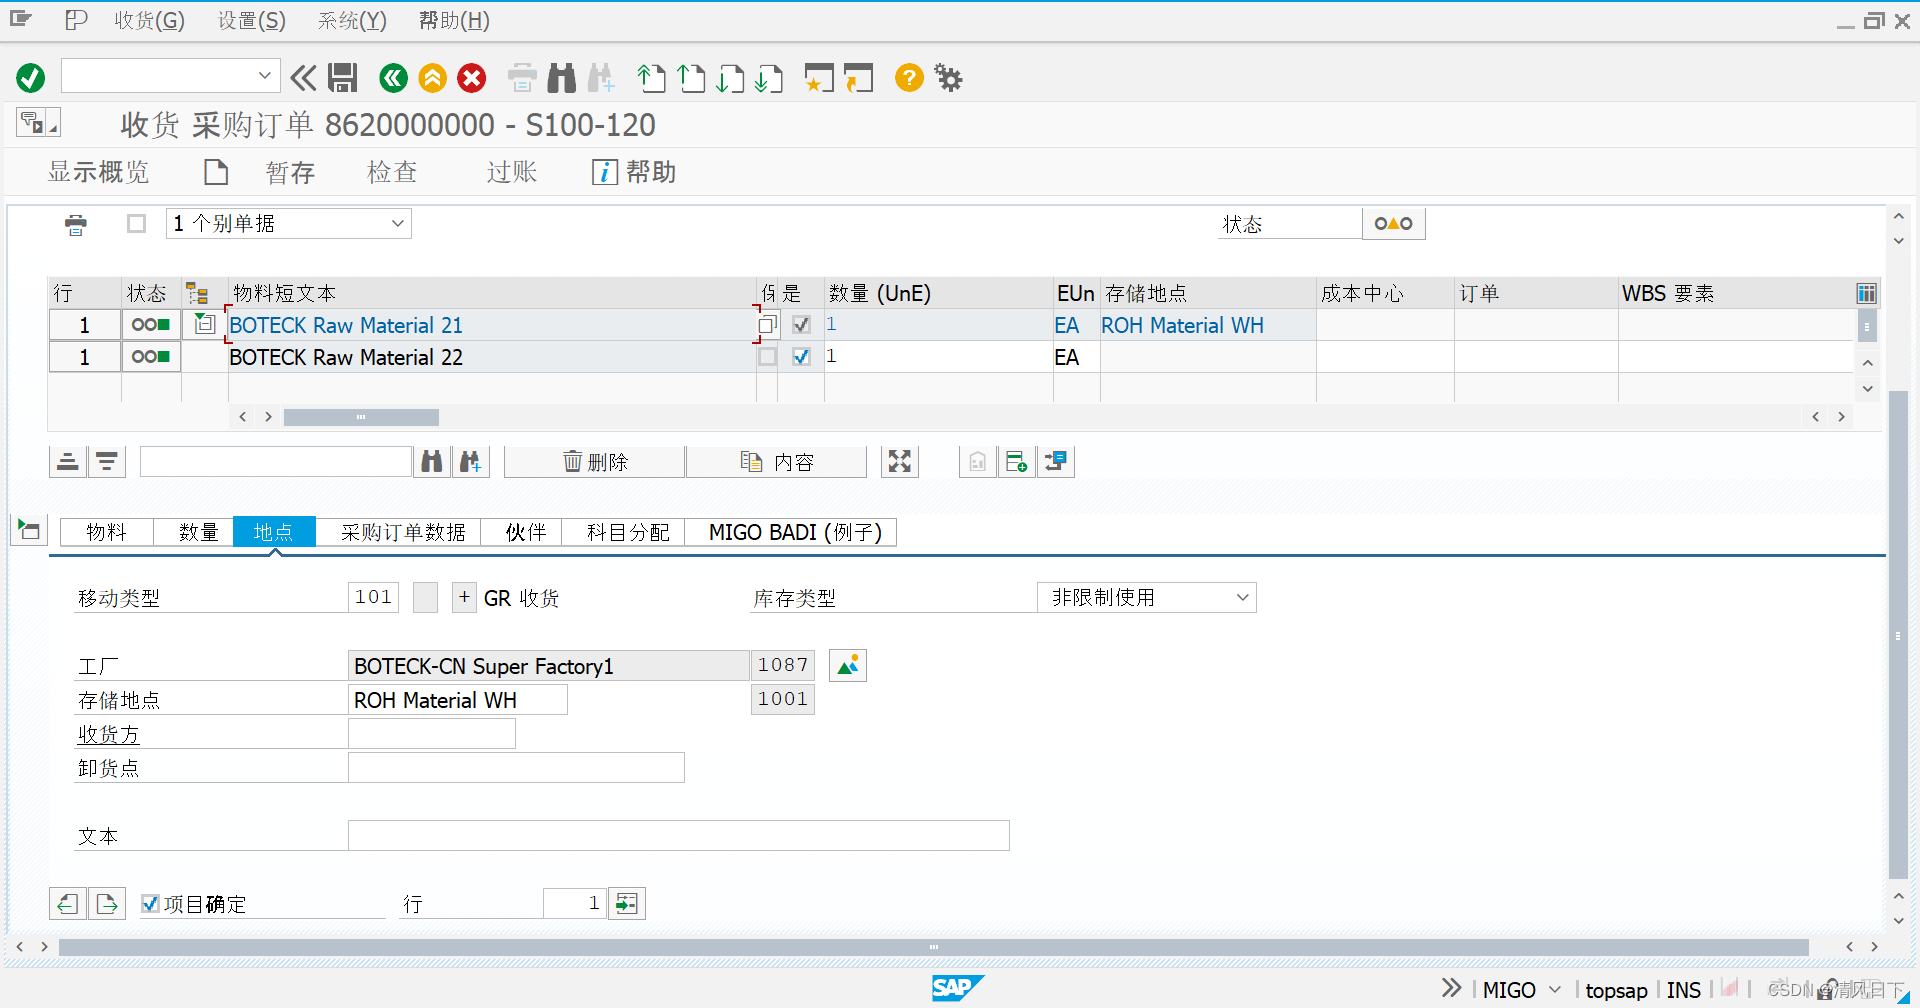Open the 帮助(H) menu
Viewport: 1920px width, 1008px height.
coord(454,21)
